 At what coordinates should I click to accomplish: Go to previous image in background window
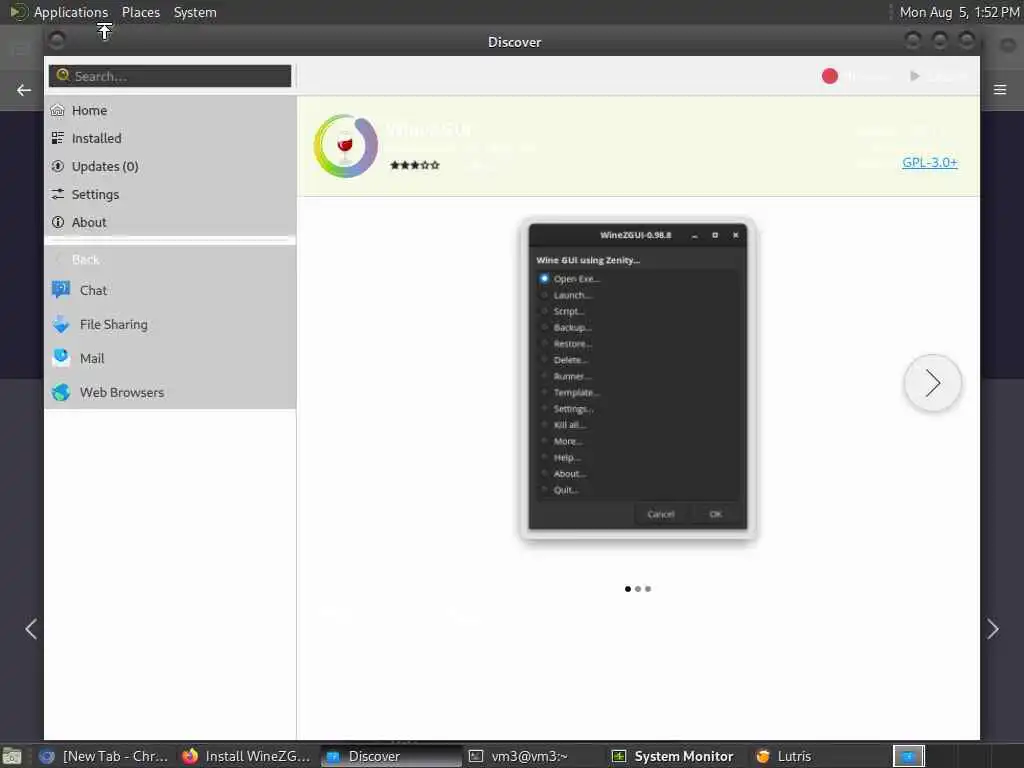coord(31,629)
